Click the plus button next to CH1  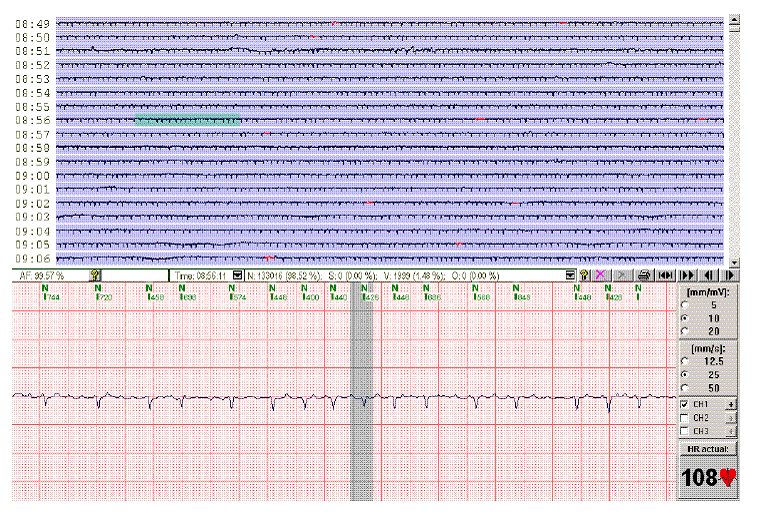pos(730,403)
